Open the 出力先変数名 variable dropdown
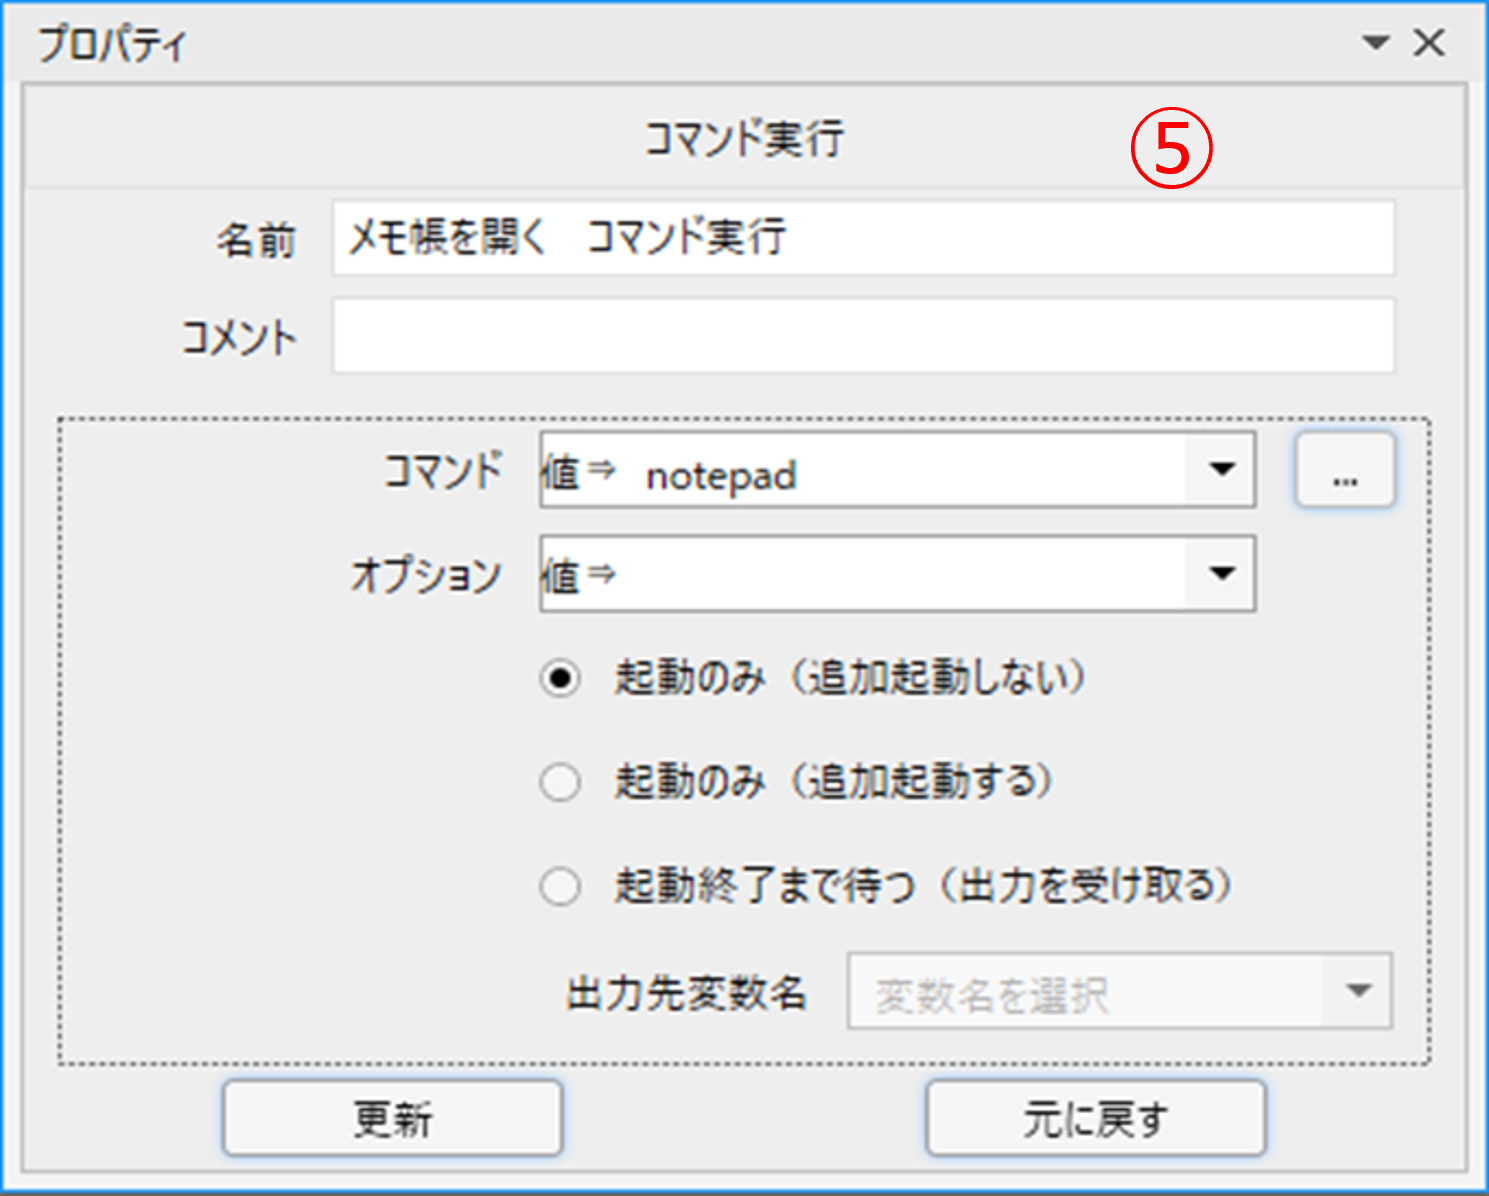Image resolution: width=1489 pixels, height=1196 pixels. 1119,991
